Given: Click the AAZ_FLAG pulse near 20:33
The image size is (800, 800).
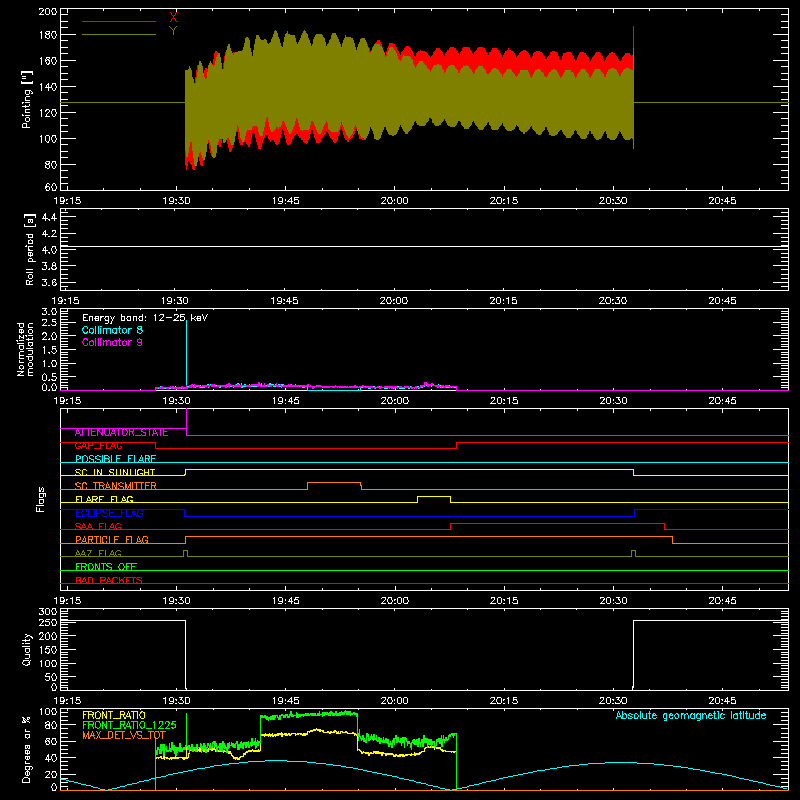Looking at the screenshot, I should (x=633, y=552).
